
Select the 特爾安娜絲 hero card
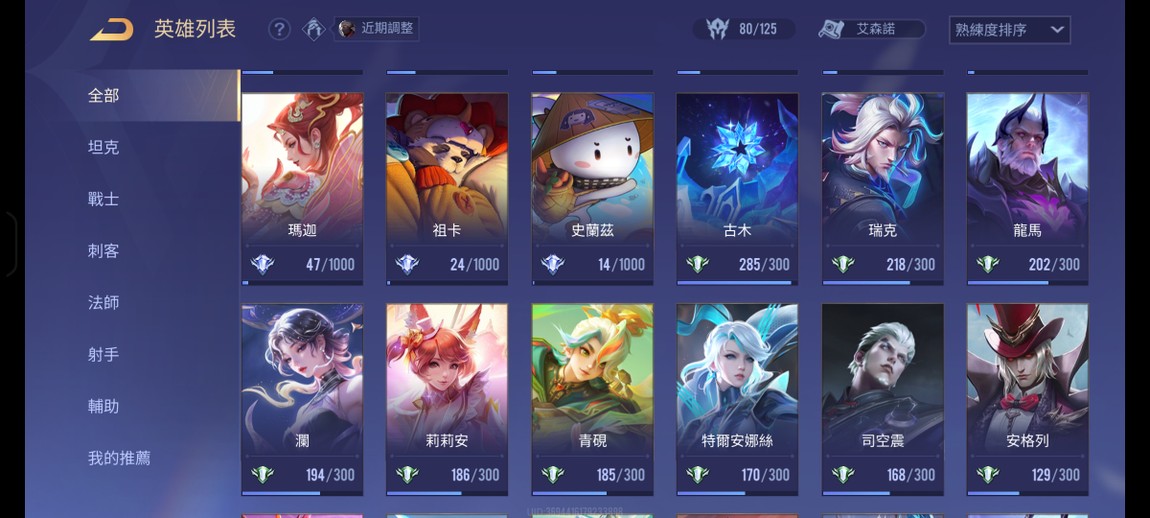[737, 399]
